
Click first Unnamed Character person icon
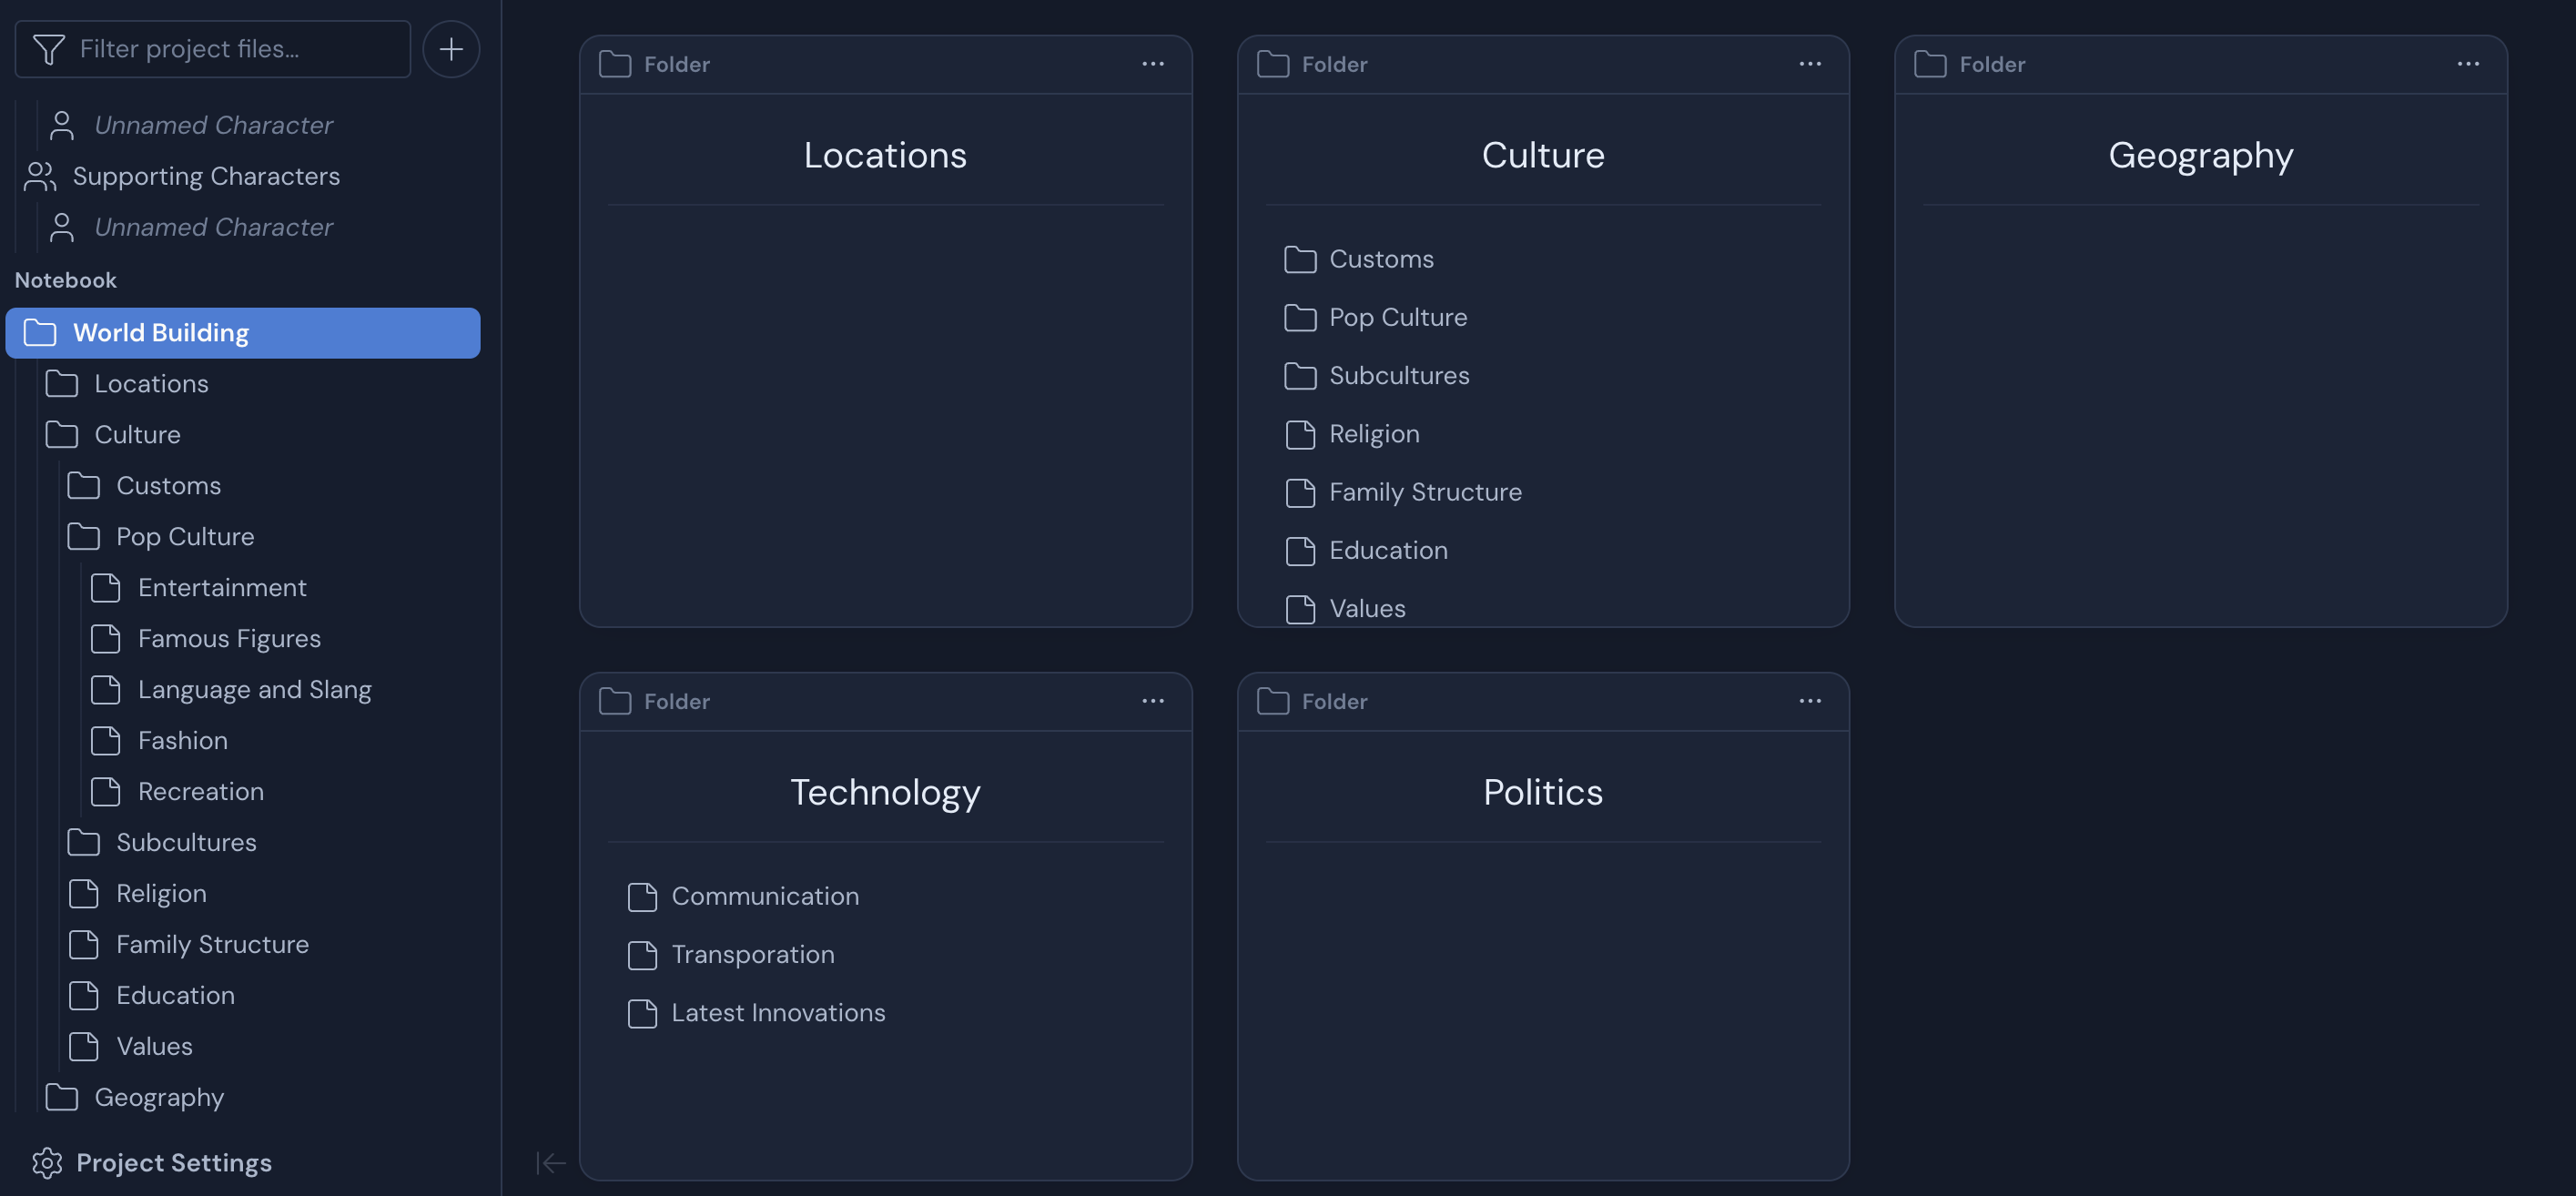pyautogui.click(x=62, y=125)
